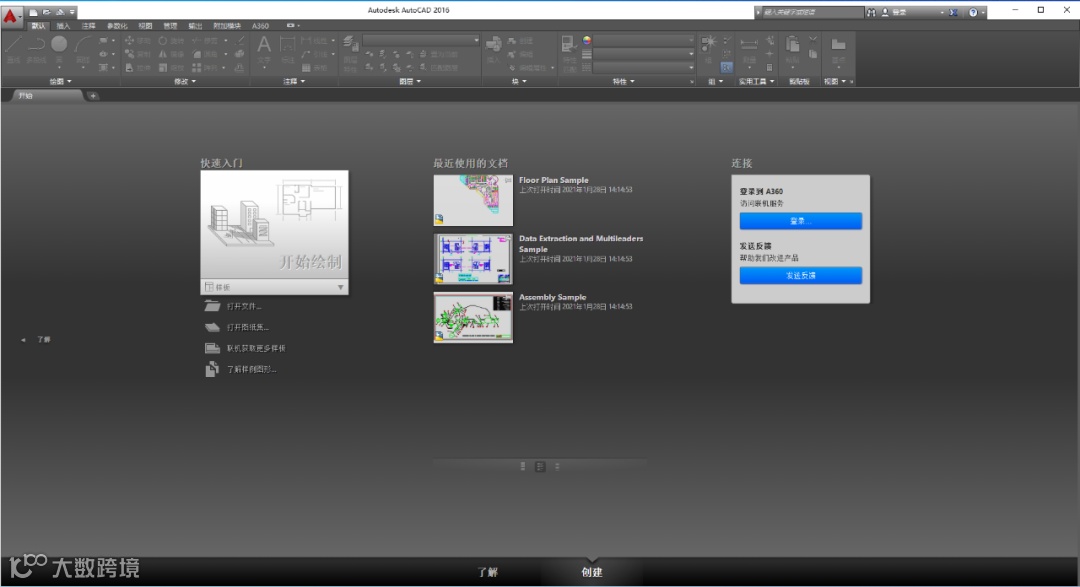Click the Base view folder icon
The height and width of the screenshot is (587, 1080).
pyautogui.click(x=838, y=45)
